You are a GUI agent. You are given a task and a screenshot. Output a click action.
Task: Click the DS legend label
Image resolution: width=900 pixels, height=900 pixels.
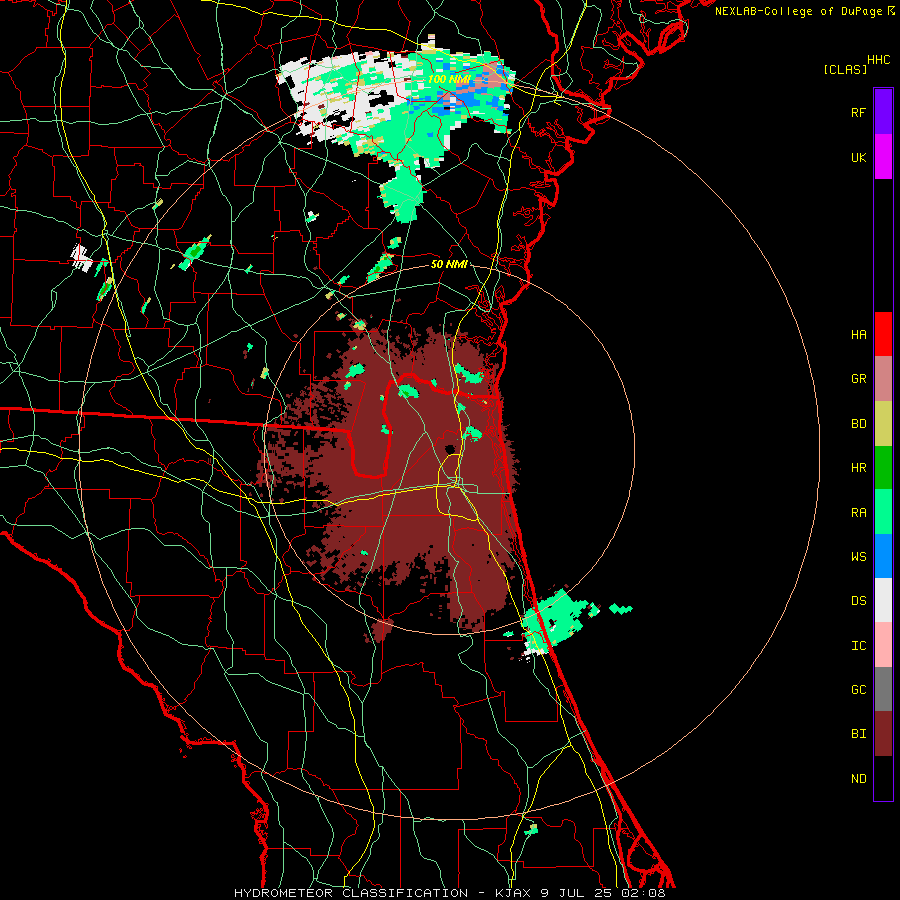click(858, 601)
